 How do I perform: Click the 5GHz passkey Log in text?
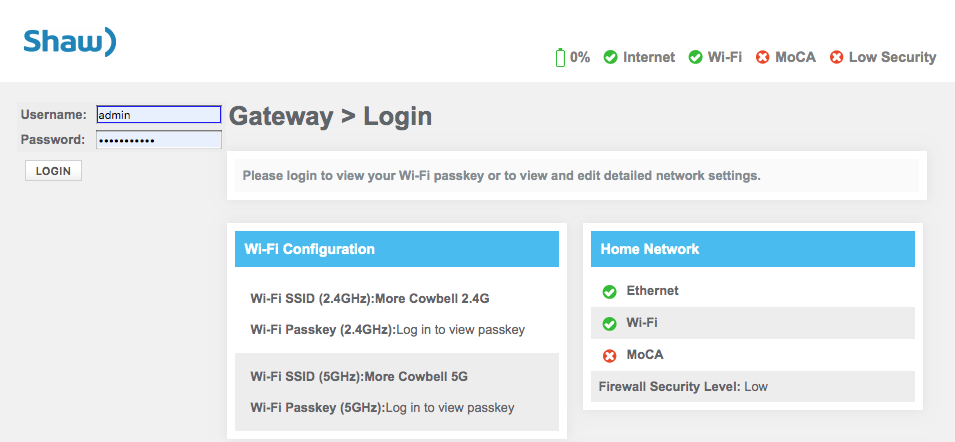450,408
